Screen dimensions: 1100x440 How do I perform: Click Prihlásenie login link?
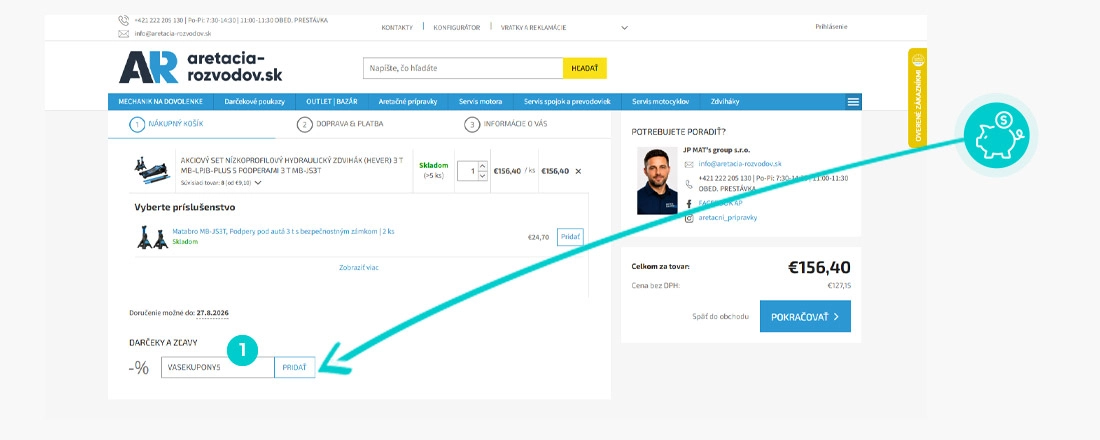831,27
